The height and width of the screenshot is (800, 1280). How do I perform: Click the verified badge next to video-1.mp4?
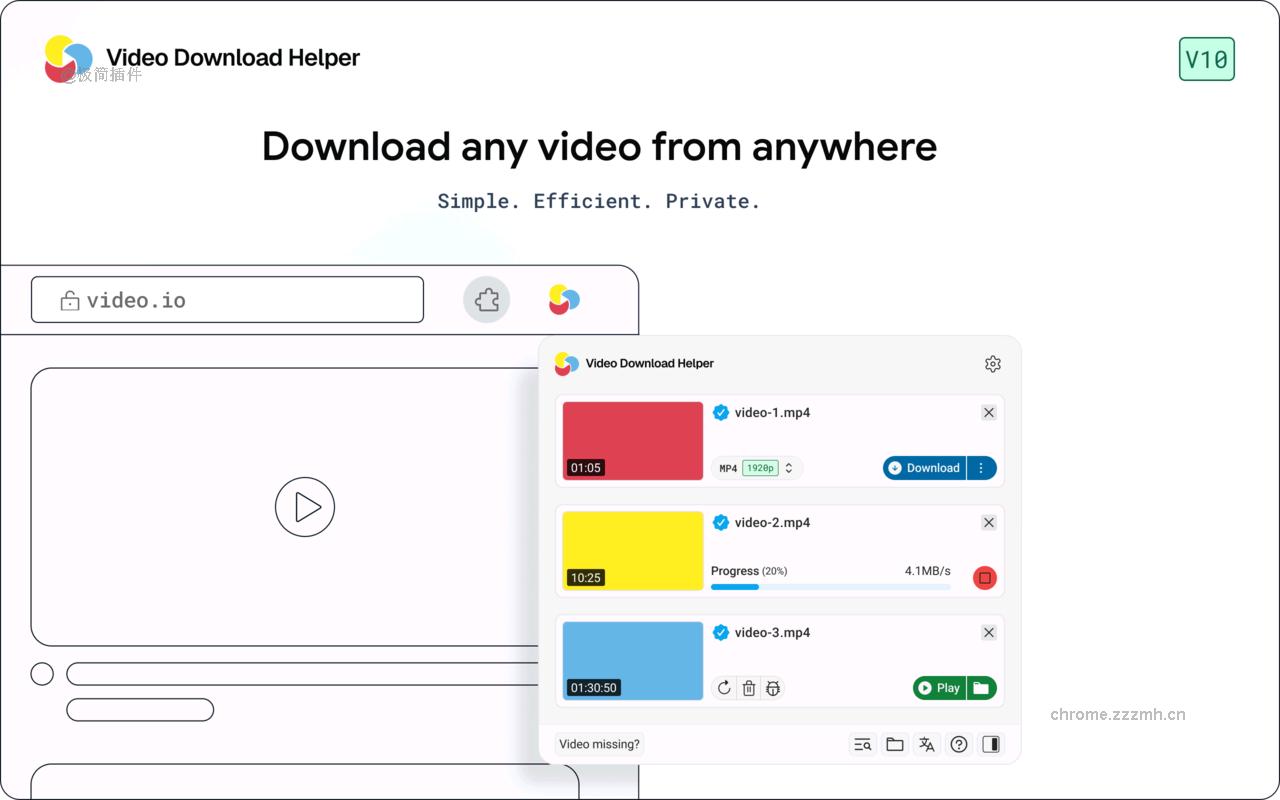click(721, 412)
